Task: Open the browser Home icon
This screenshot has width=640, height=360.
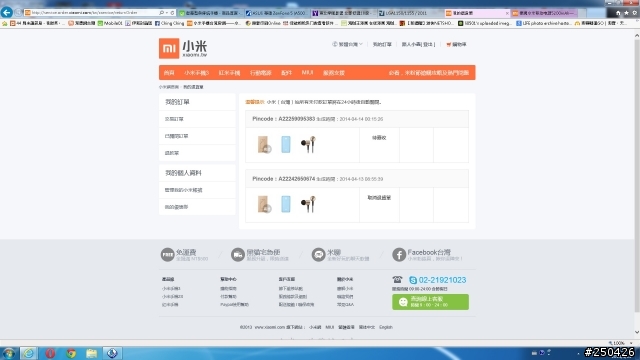Action: point(618,13)
